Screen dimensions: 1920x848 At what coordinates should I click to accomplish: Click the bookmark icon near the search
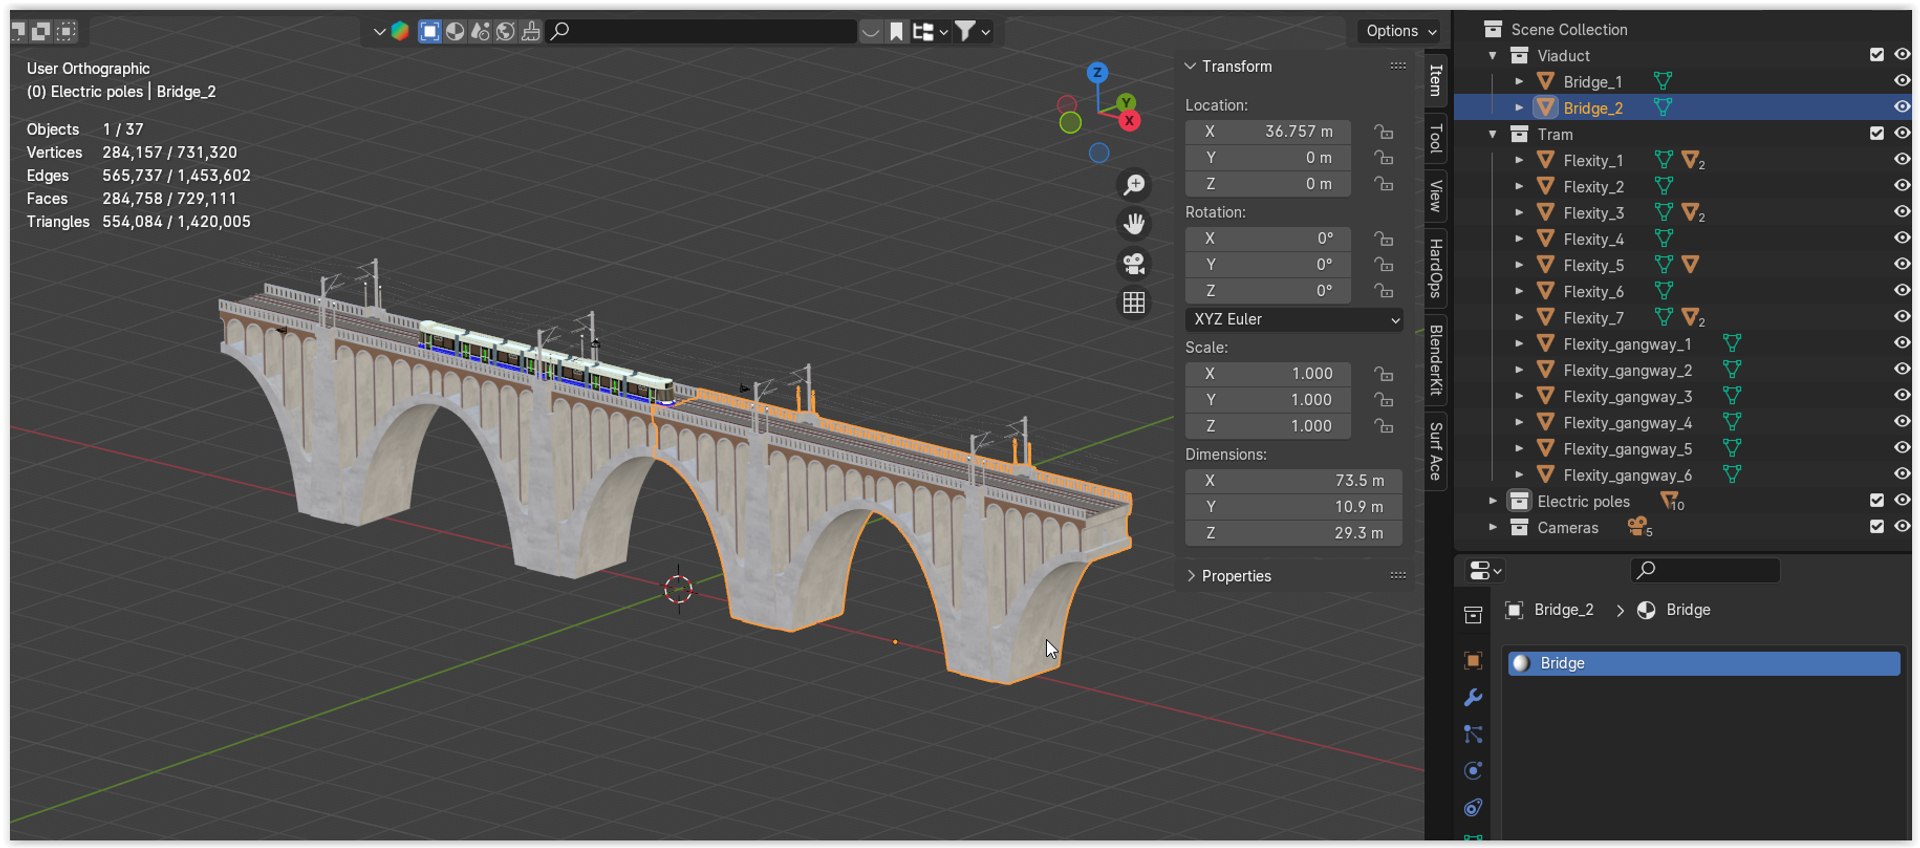point(897,32)
